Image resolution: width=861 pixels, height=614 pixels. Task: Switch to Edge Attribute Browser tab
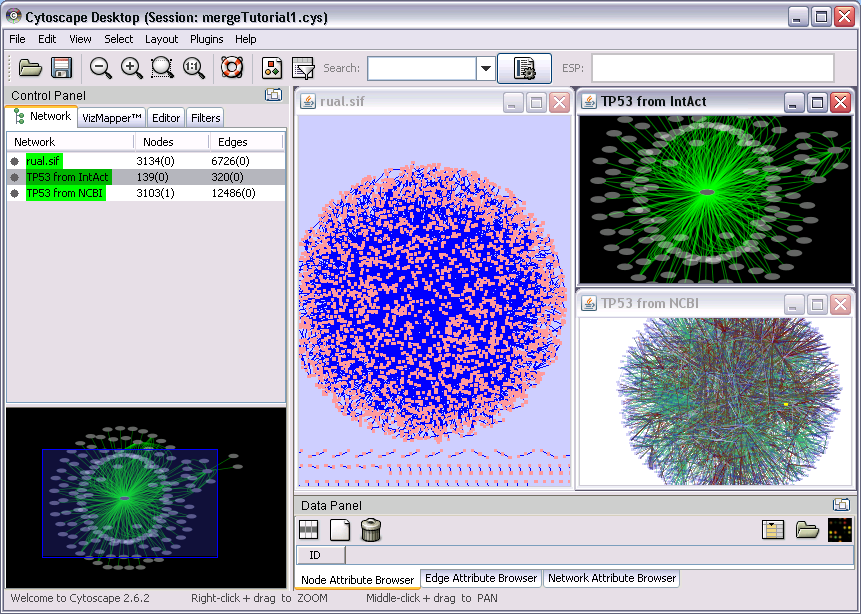click(481, 578)
